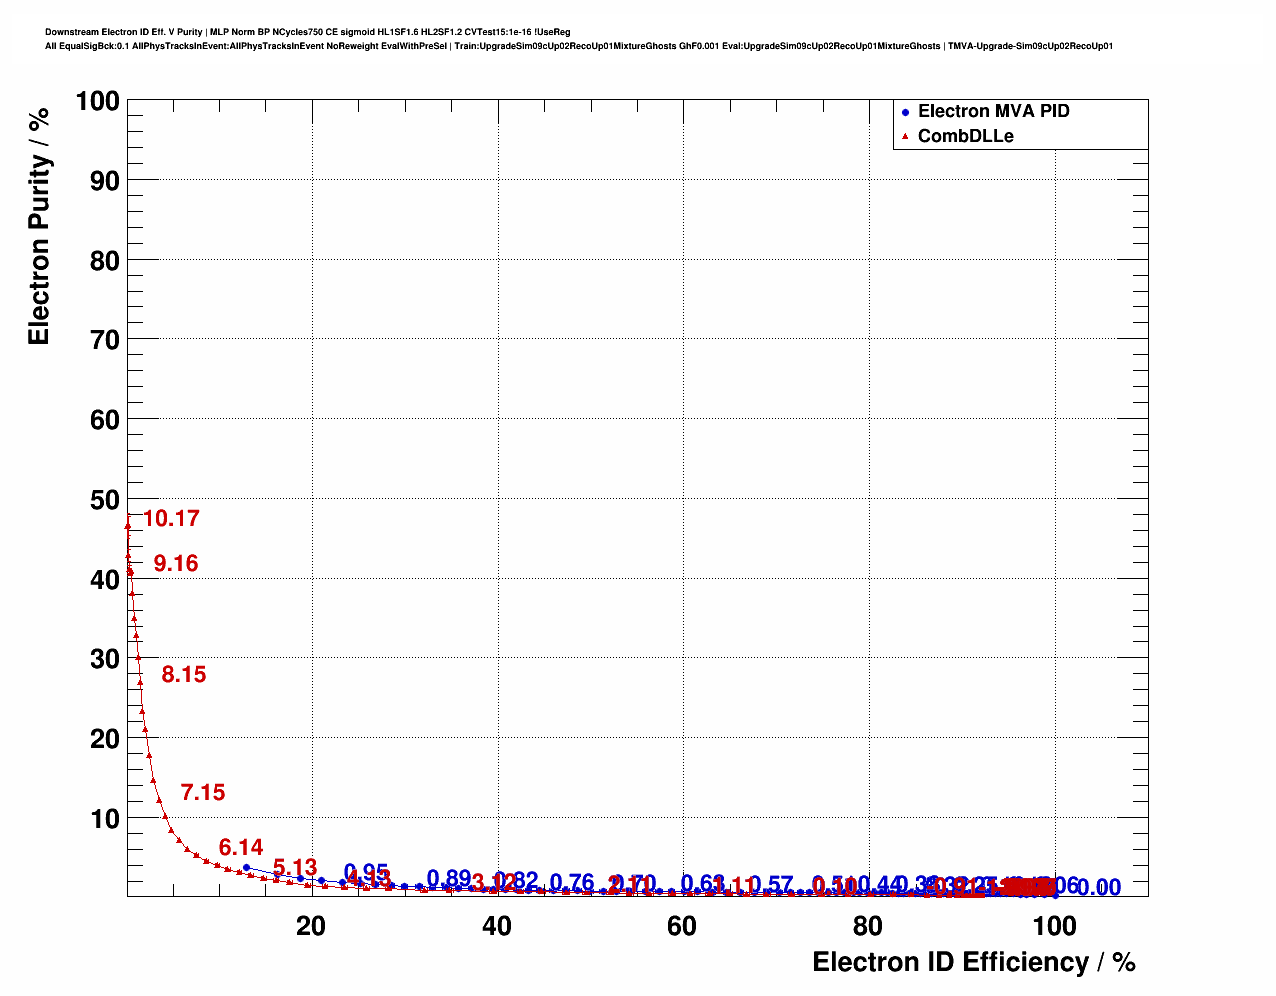
Task: Click the 20 tick on efficiency axis
Action: (x=311, y=926)
